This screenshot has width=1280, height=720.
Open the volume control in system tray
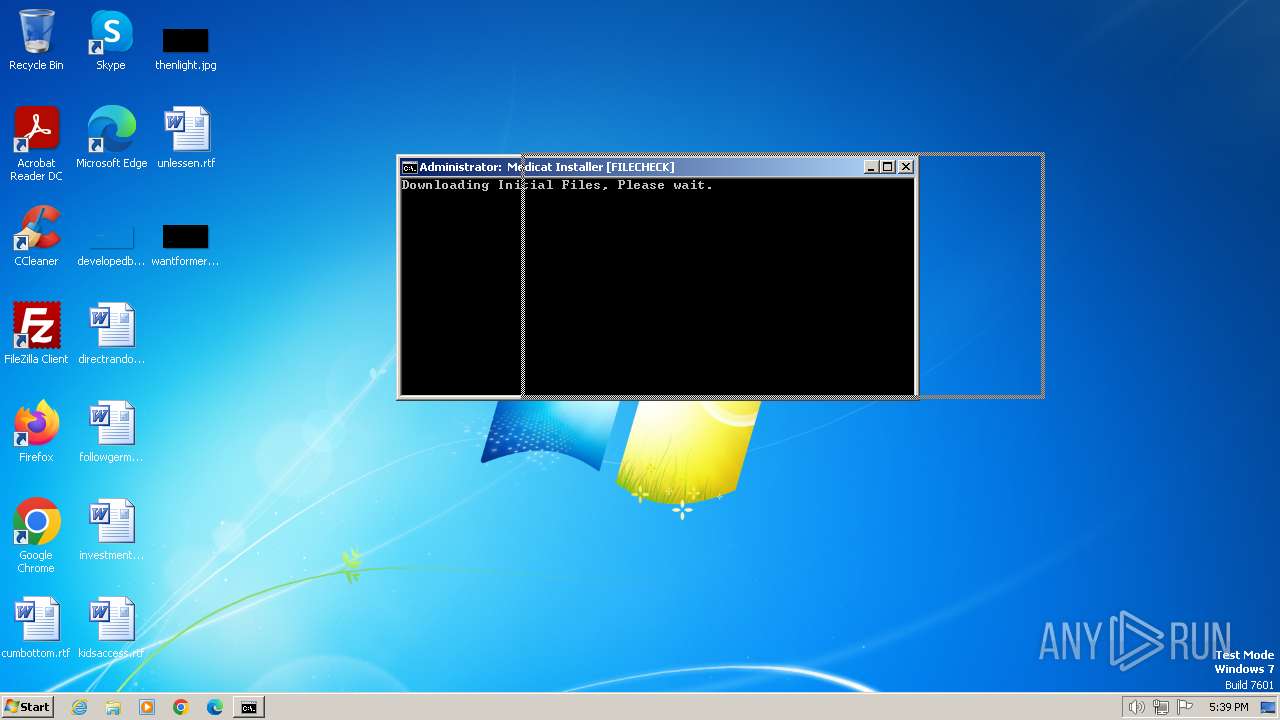click(x=1137, y=707)
